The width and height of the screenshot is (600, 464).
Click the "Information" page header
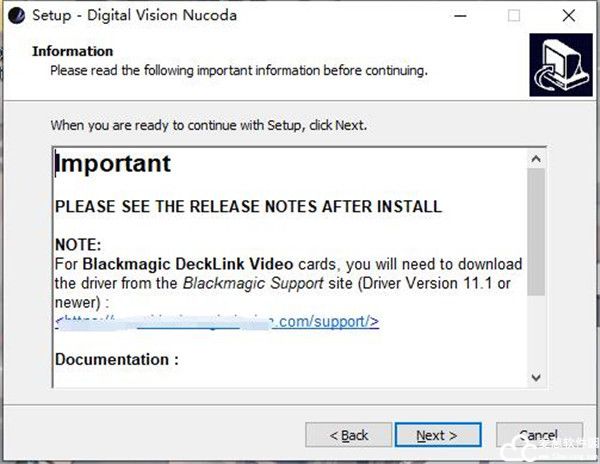73,51
